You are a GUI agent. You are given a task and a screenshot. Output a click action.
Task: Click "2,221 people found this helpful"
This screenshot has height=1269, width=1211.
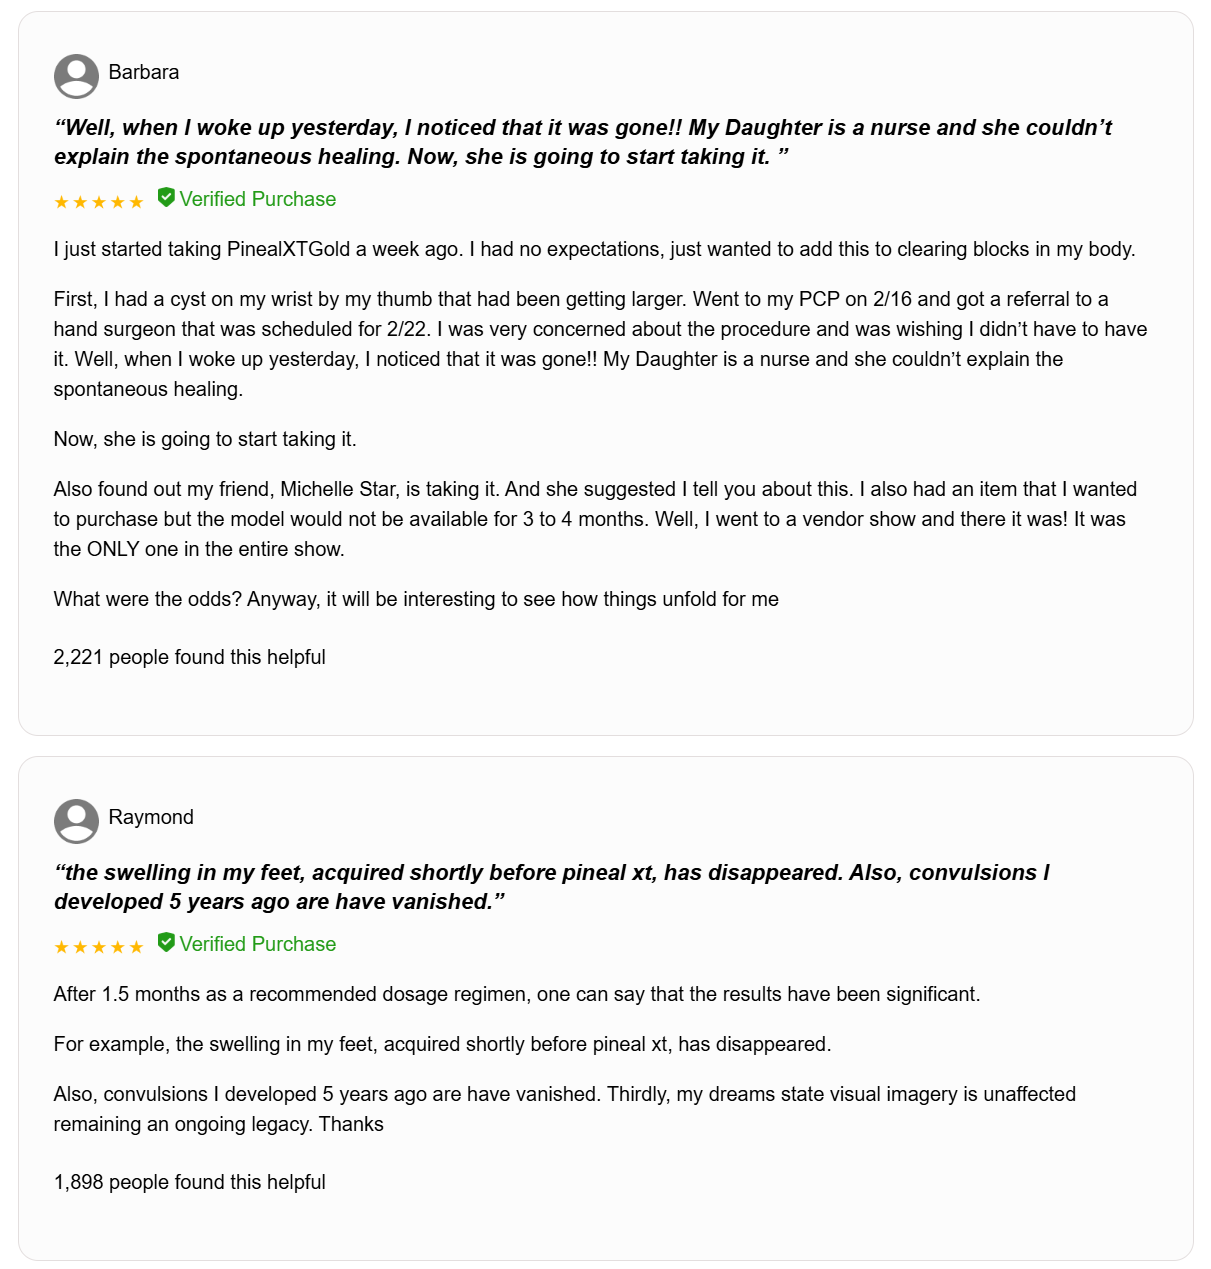point(190,657)
